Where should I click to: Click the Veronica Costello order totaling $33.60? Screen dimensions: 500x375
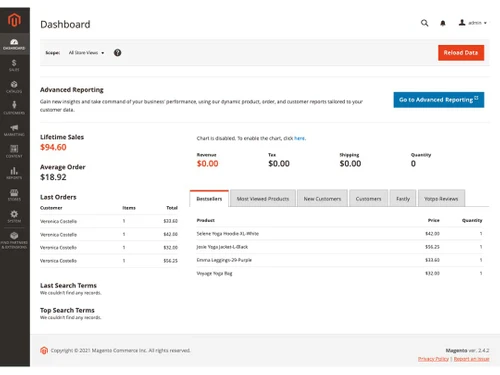click(109, 221)
